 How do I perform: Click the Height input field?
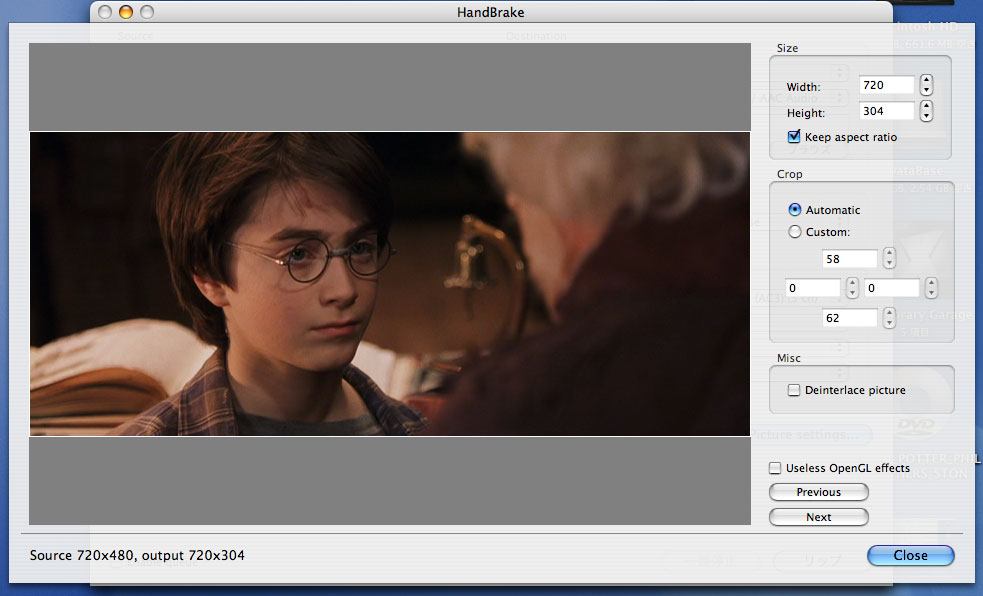(x=886, y=111)
